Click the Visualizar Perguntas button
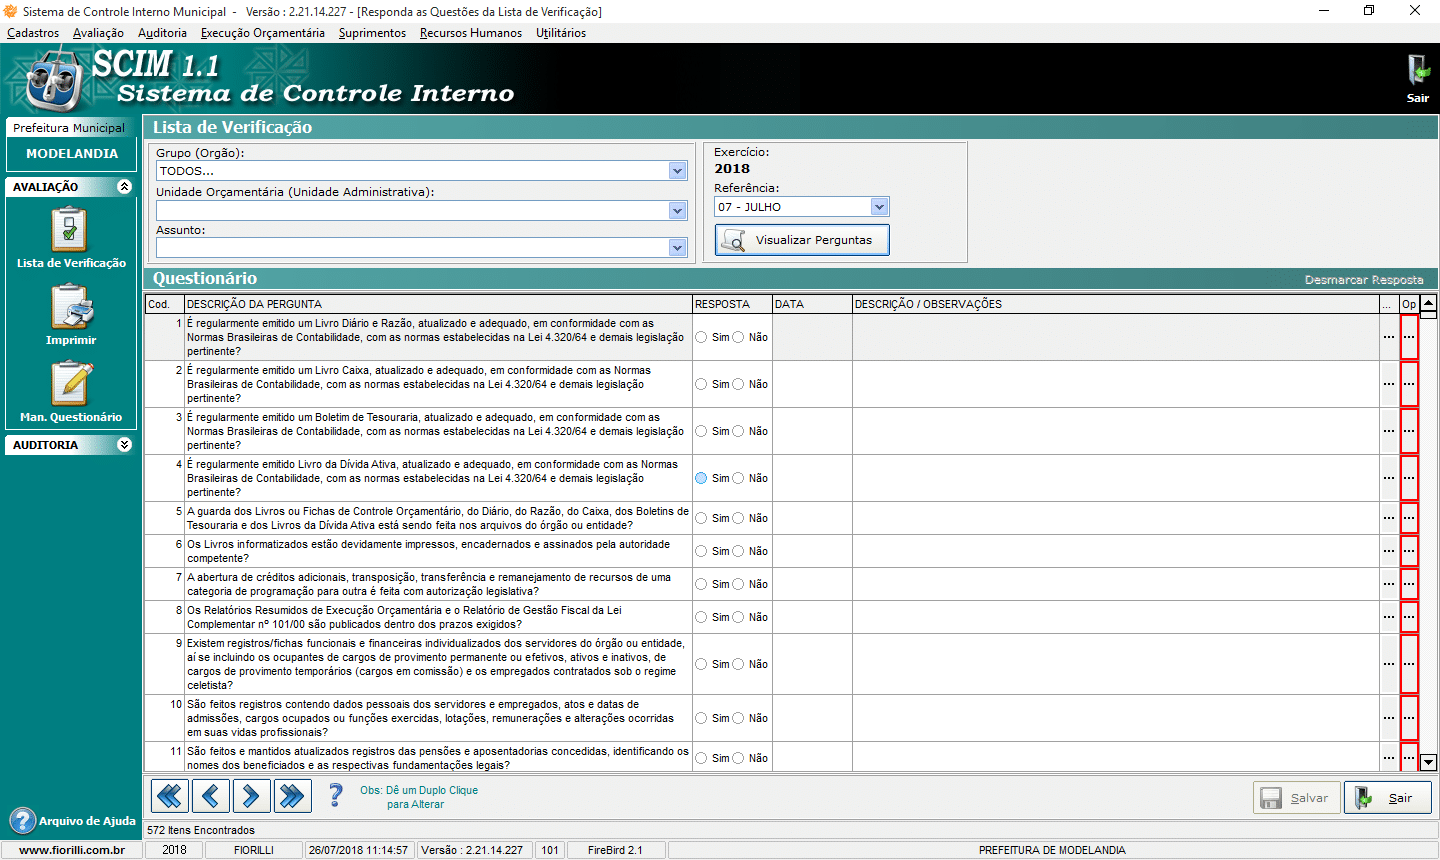The height and width of the screenshot is (860, 1440). pos(802,240)
